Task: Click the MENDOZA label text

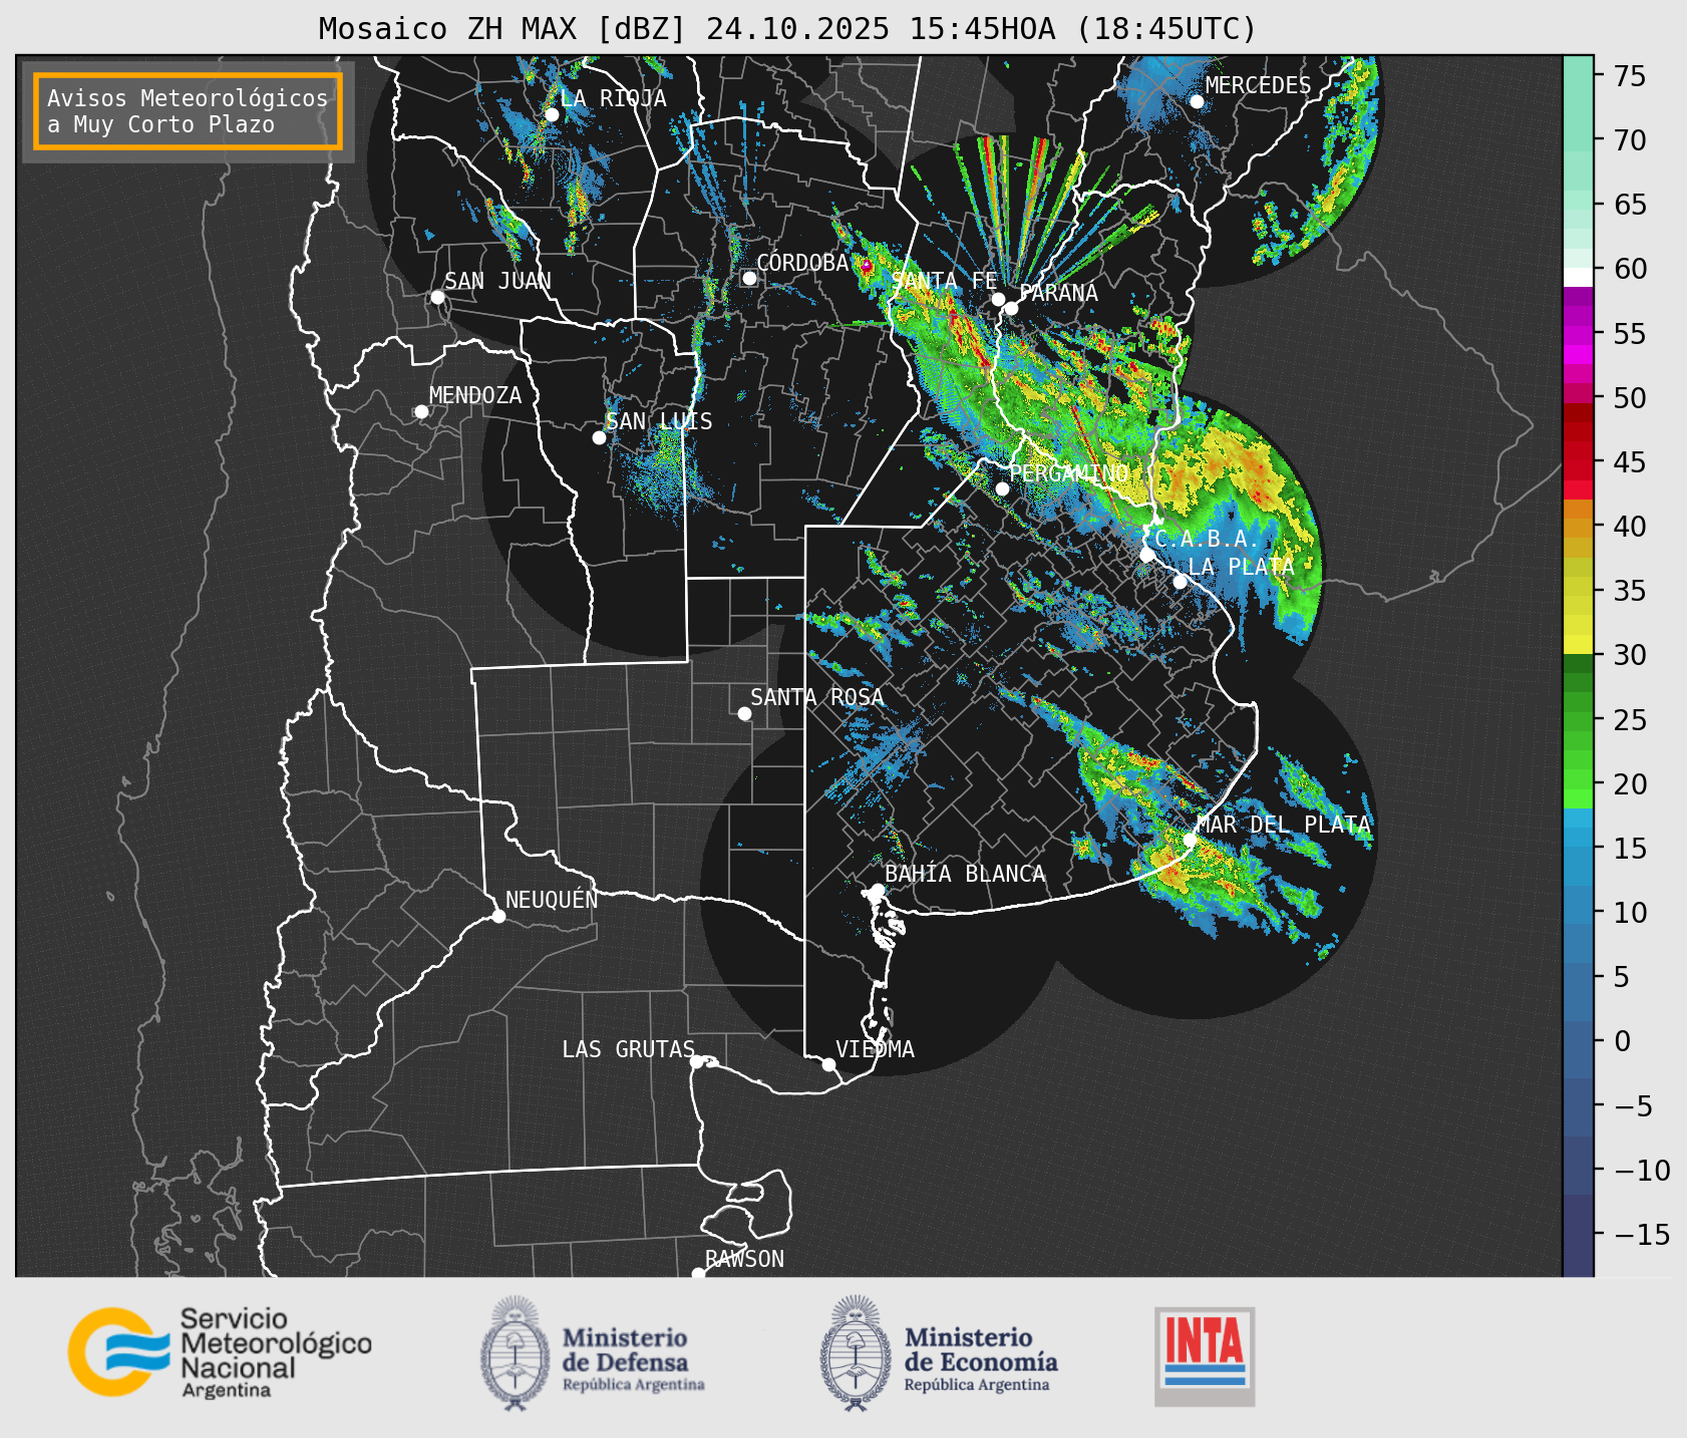Action: tap(476, 395)
